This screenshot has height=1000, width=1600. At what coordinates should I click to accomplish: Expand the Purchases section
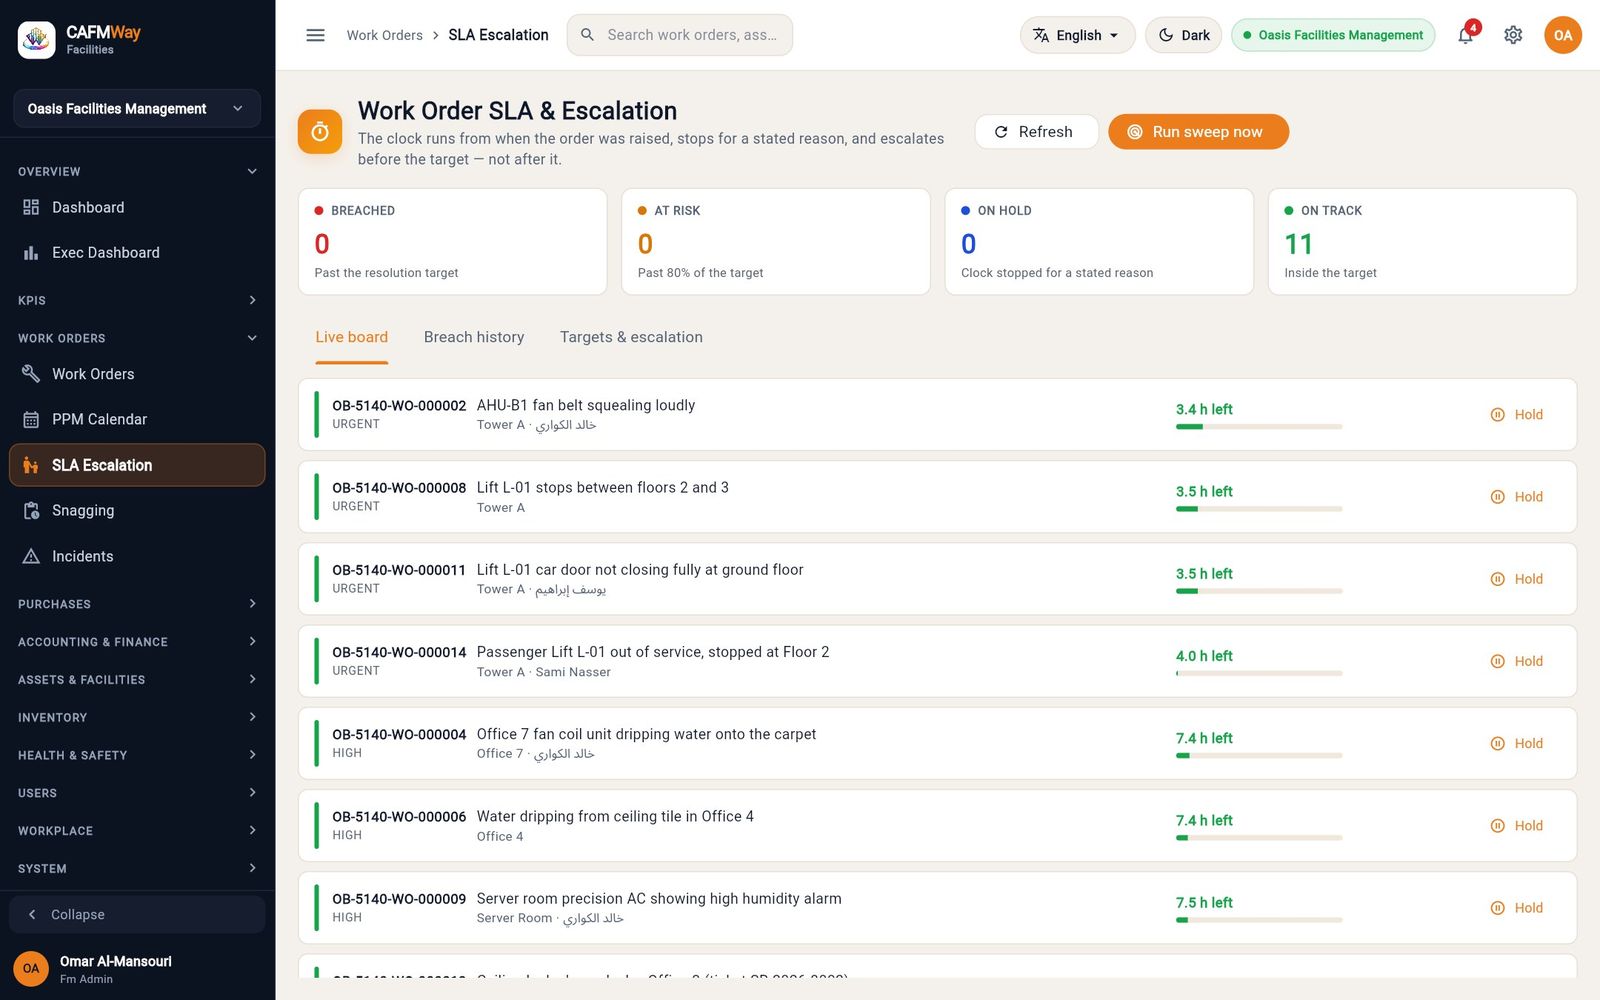tap(137, 604)
